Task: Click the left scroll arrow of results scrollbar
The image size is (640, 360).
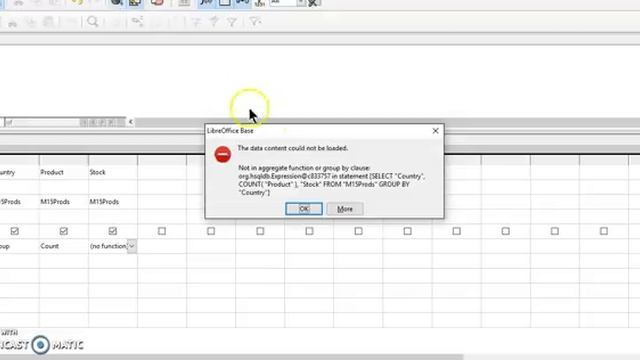Action: click(x=131, y=122)
